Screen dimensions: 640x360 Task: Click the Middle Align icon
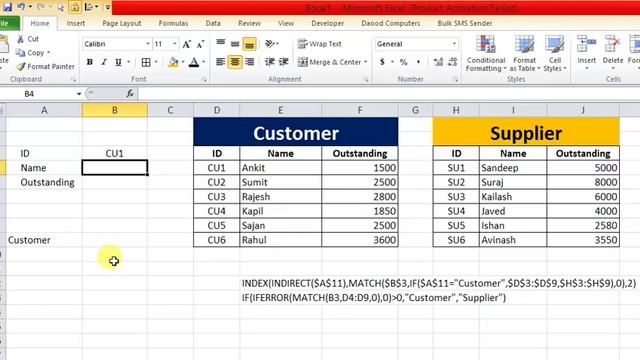point(235,43)
